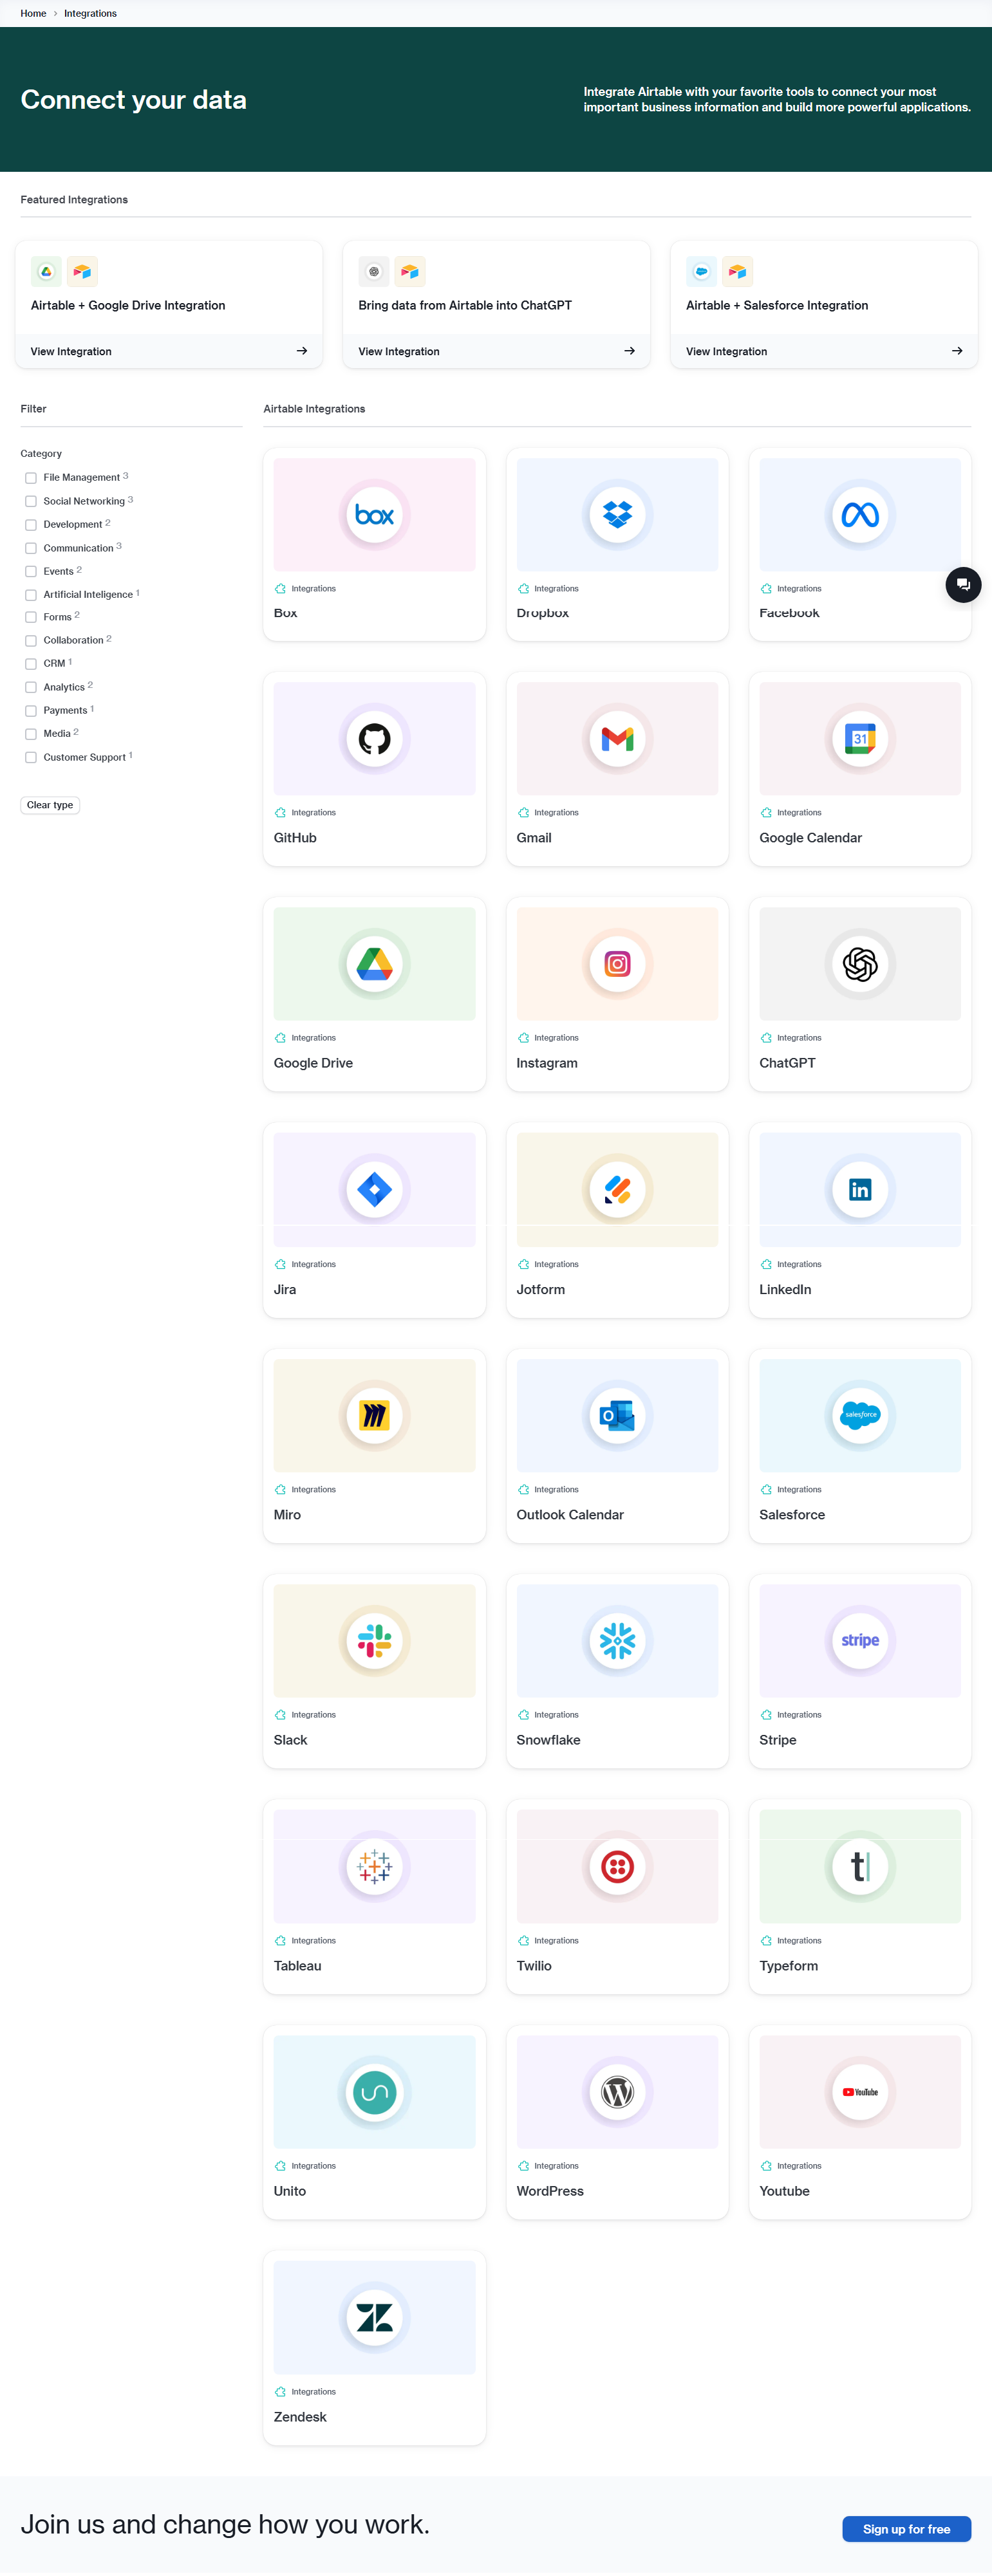Check the Artificial Intelligence filter checkbox
Screen dimensions: 992x2576
[x=31, y=595]
